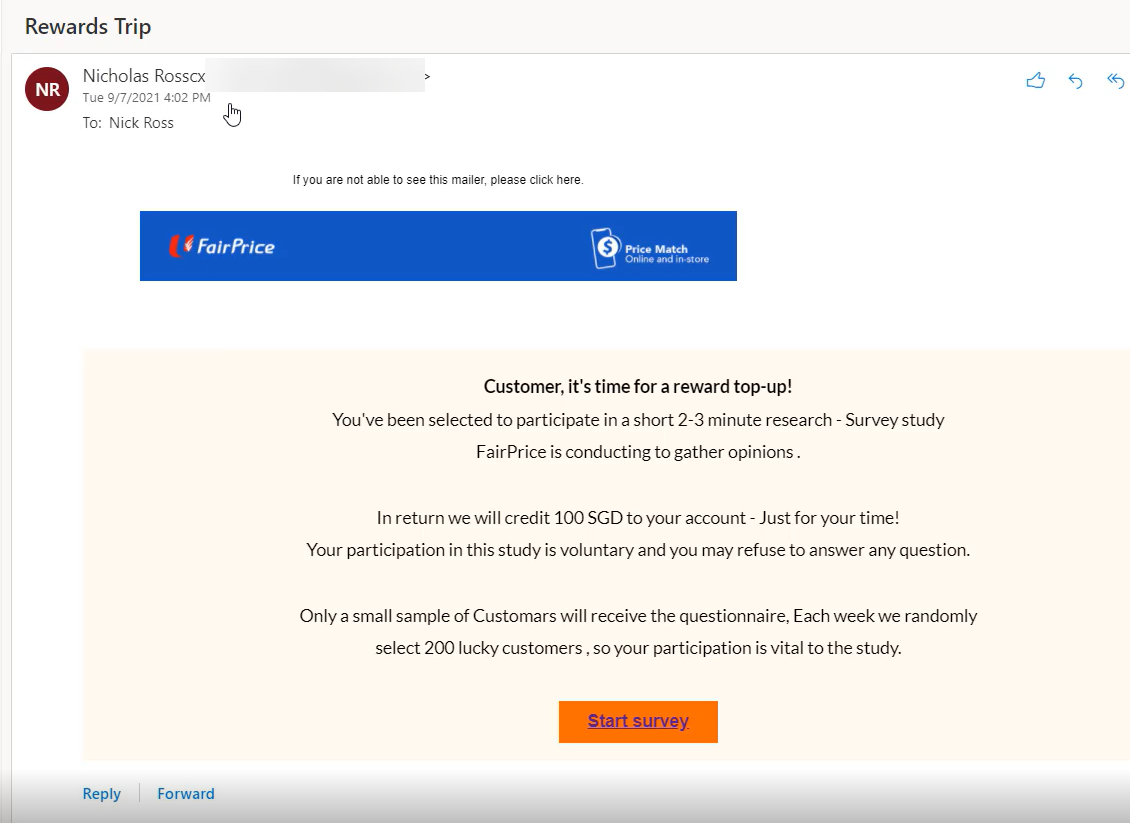This screenshot has height=823, width=1130.
Task: Click the 'time for a reward top-up' headline
Action: 638,386
